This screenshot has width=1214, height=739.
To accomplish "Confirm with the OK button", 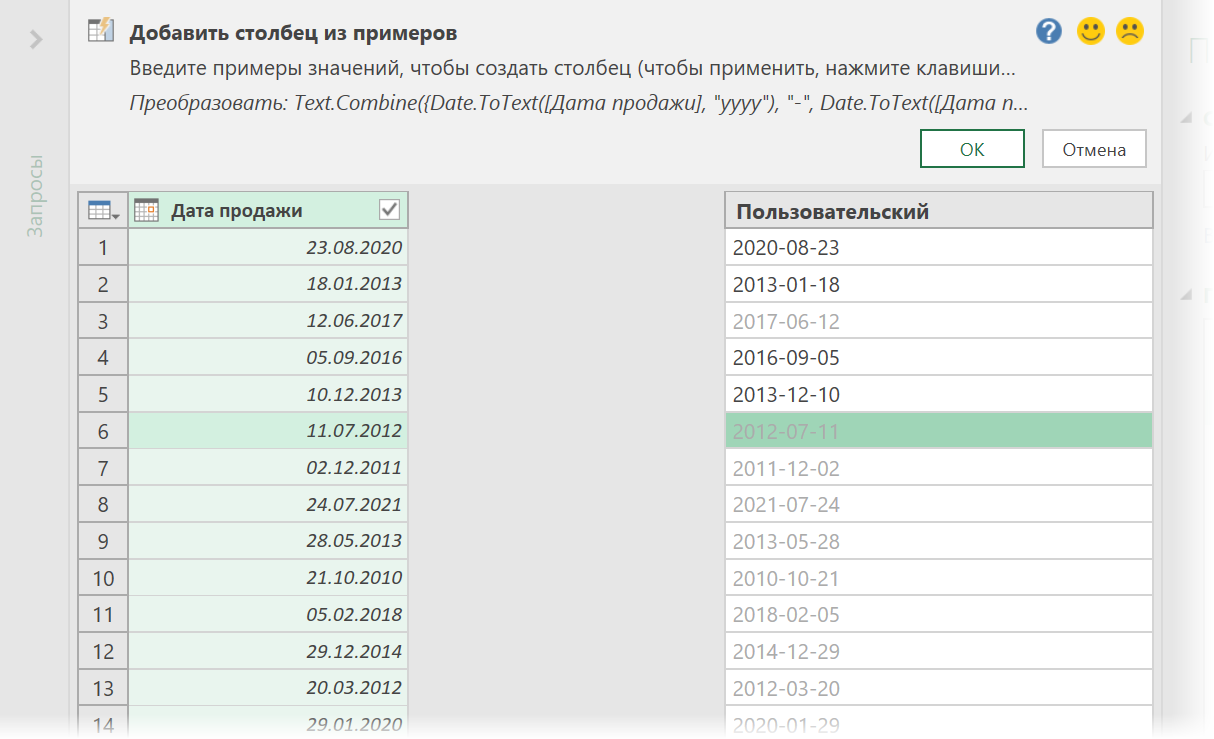I will point(972,149).
